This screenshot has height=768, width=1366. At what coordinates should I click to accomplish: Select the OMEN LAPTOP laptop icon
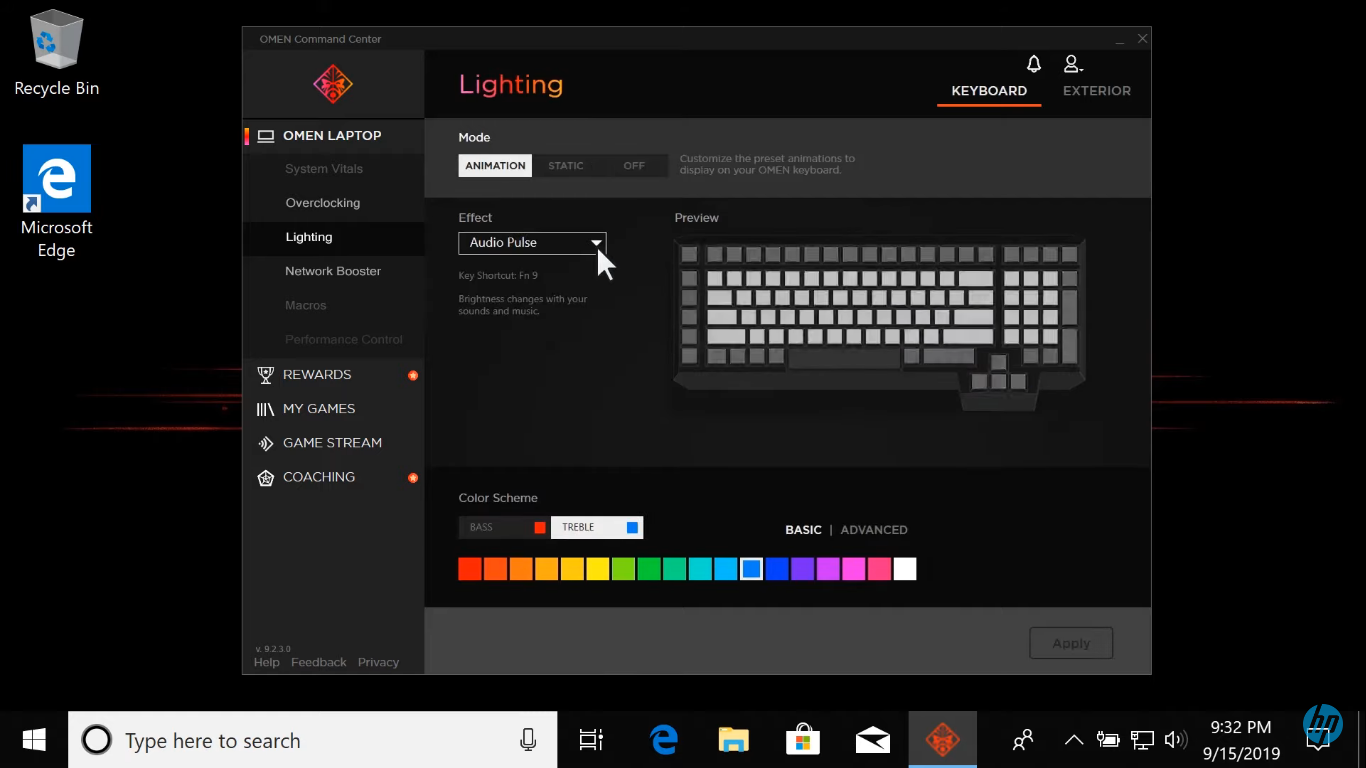[266, 136]
